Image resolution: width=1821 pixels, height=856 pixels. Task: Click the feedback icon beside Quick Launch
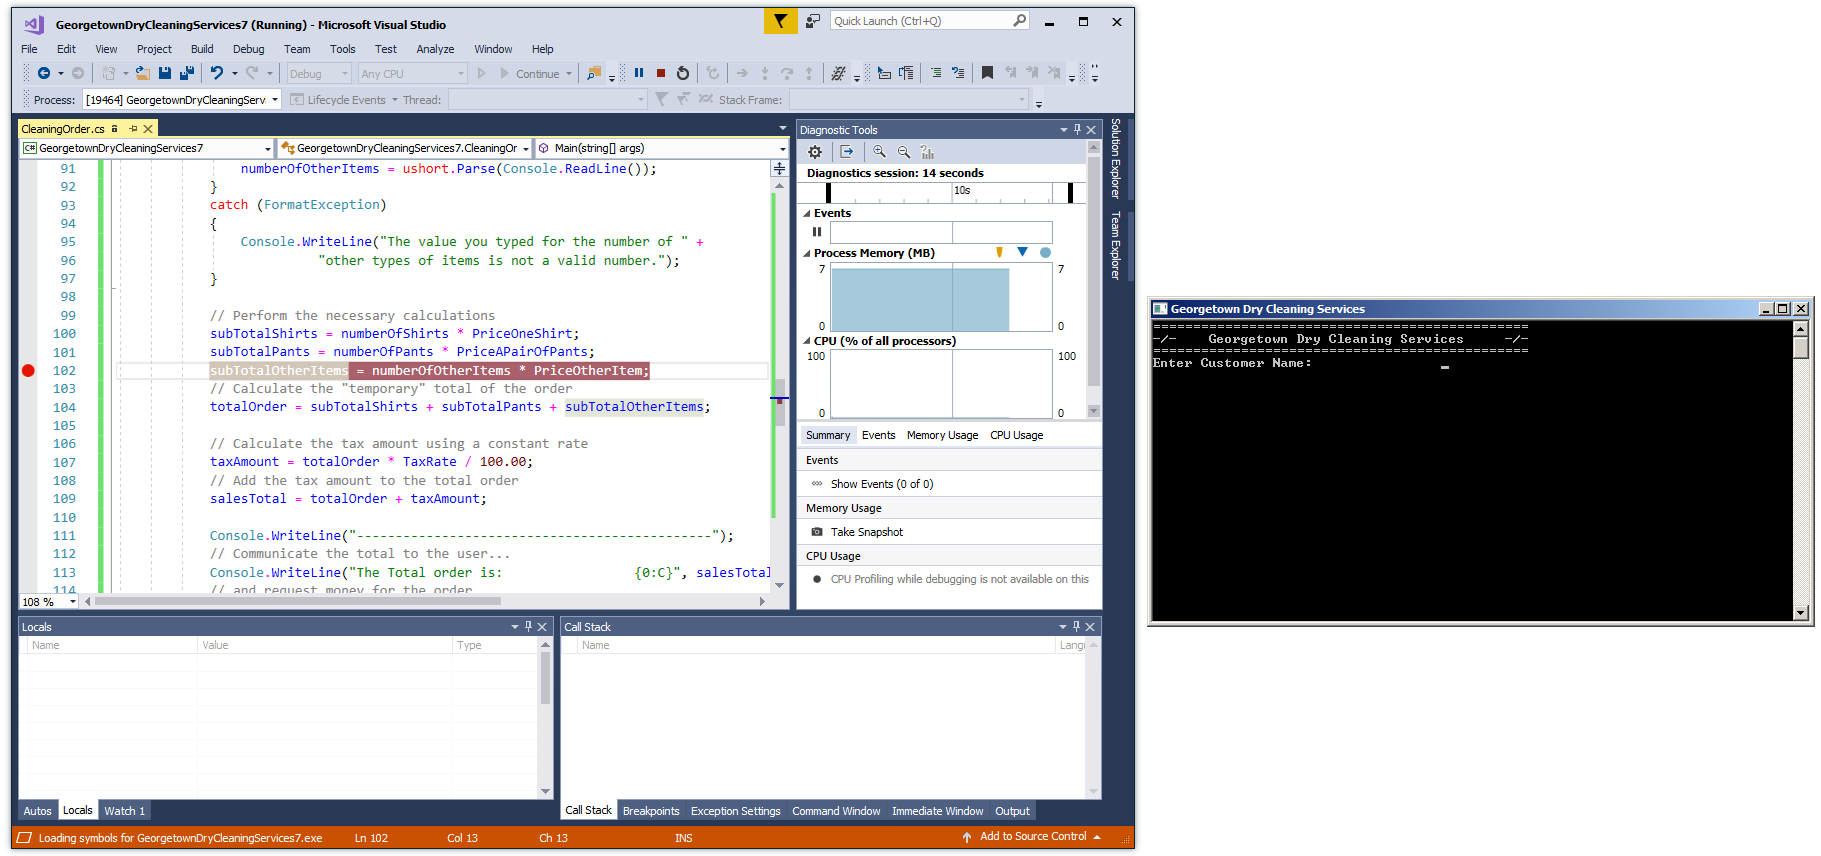click(813, 21)
